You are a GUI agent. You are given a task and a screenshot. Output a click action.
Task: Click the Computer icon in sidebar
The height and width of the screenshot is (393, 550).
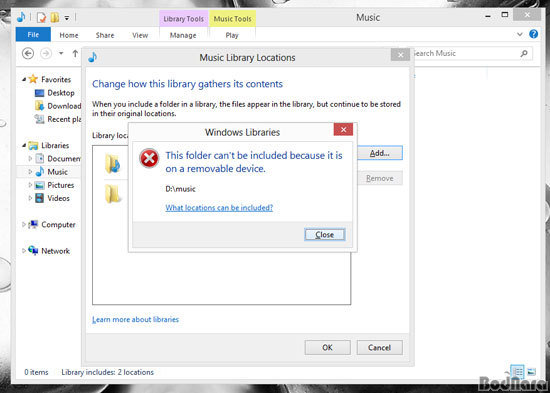33,225
